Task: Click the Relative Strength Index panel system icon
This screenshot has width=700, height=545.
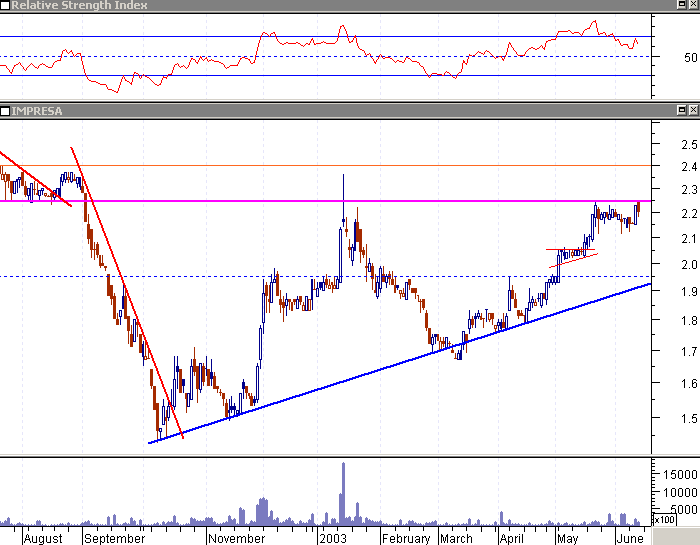Action: tap(4, 5)
